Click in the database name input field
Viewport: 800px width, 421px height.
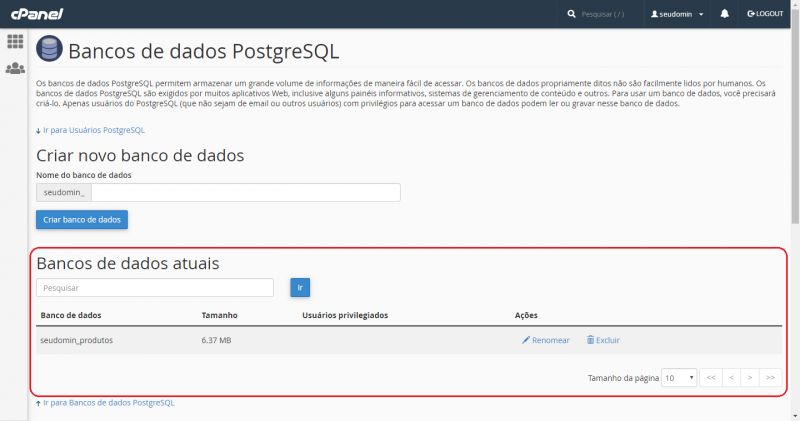[x=246, y=192]
